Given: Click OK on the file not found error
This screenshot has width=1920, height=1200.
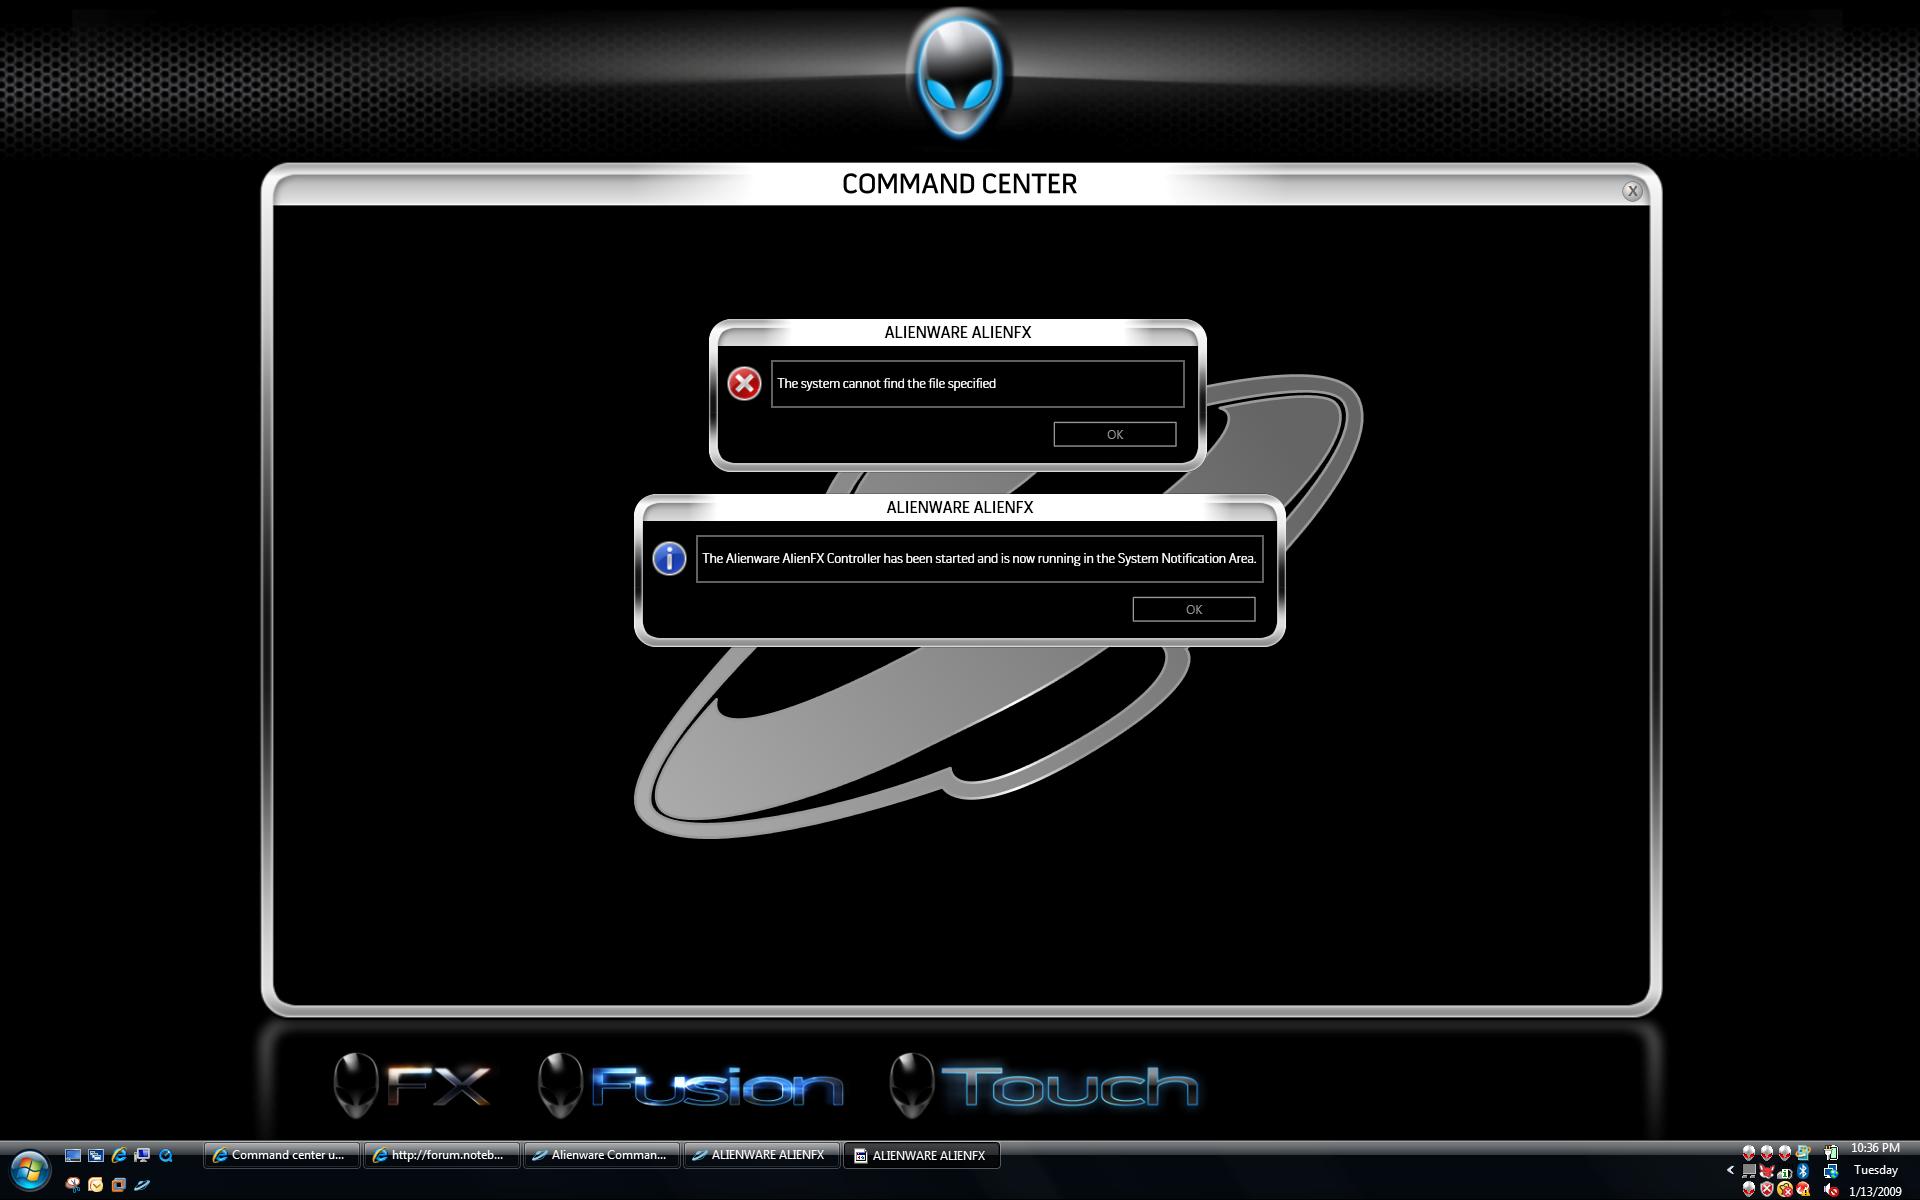Looking at the screenshot, I should (1114, 434).
